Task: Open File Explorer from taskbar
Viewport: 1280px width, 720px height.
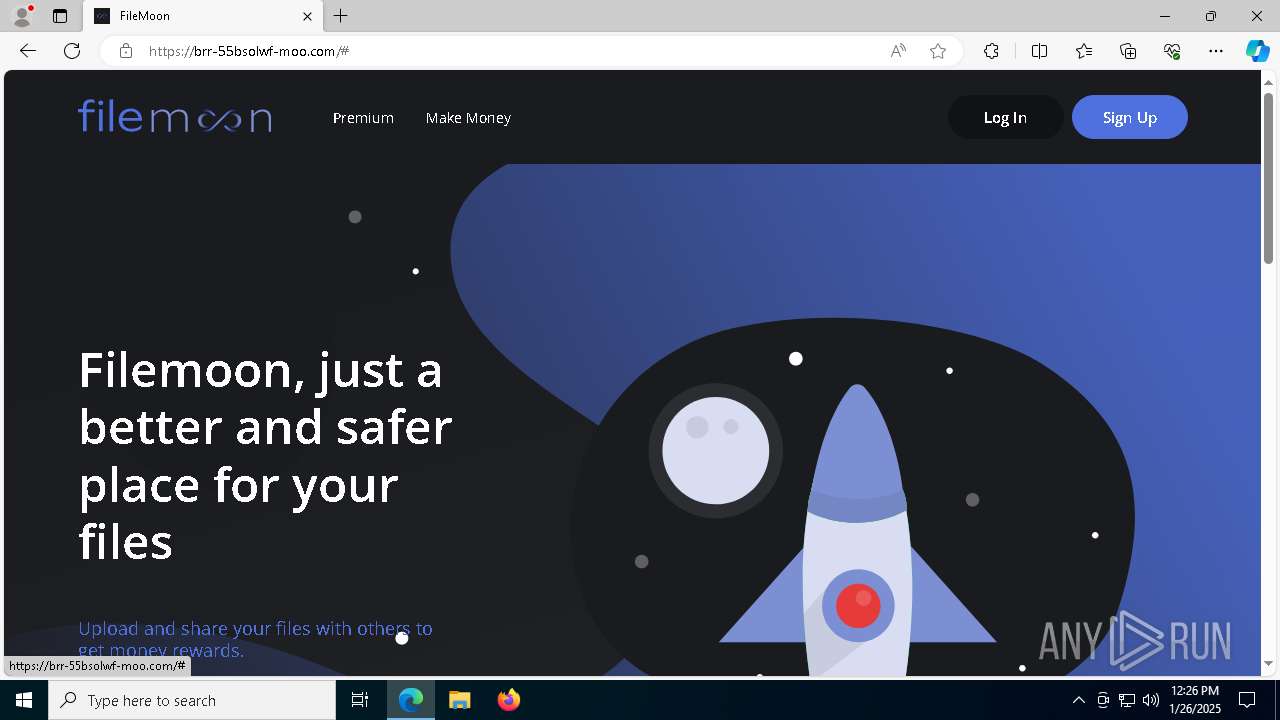Action: coord(459,700)
